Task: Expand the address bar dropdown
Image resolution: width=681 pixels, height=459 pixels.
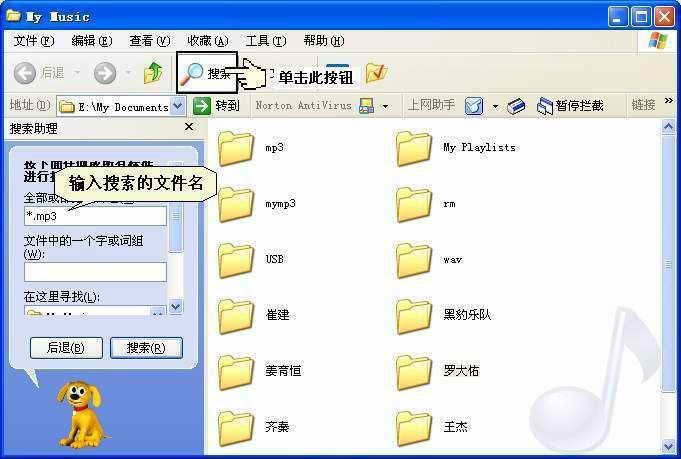Action: 178,105
